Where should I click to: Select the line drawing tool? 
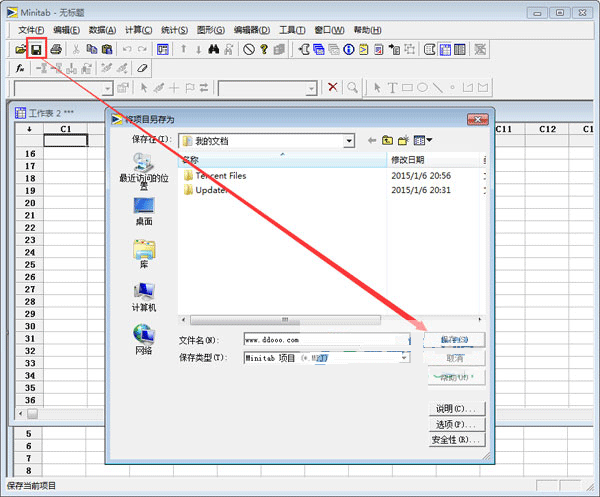pyautogui.click(x=437, y=88)
